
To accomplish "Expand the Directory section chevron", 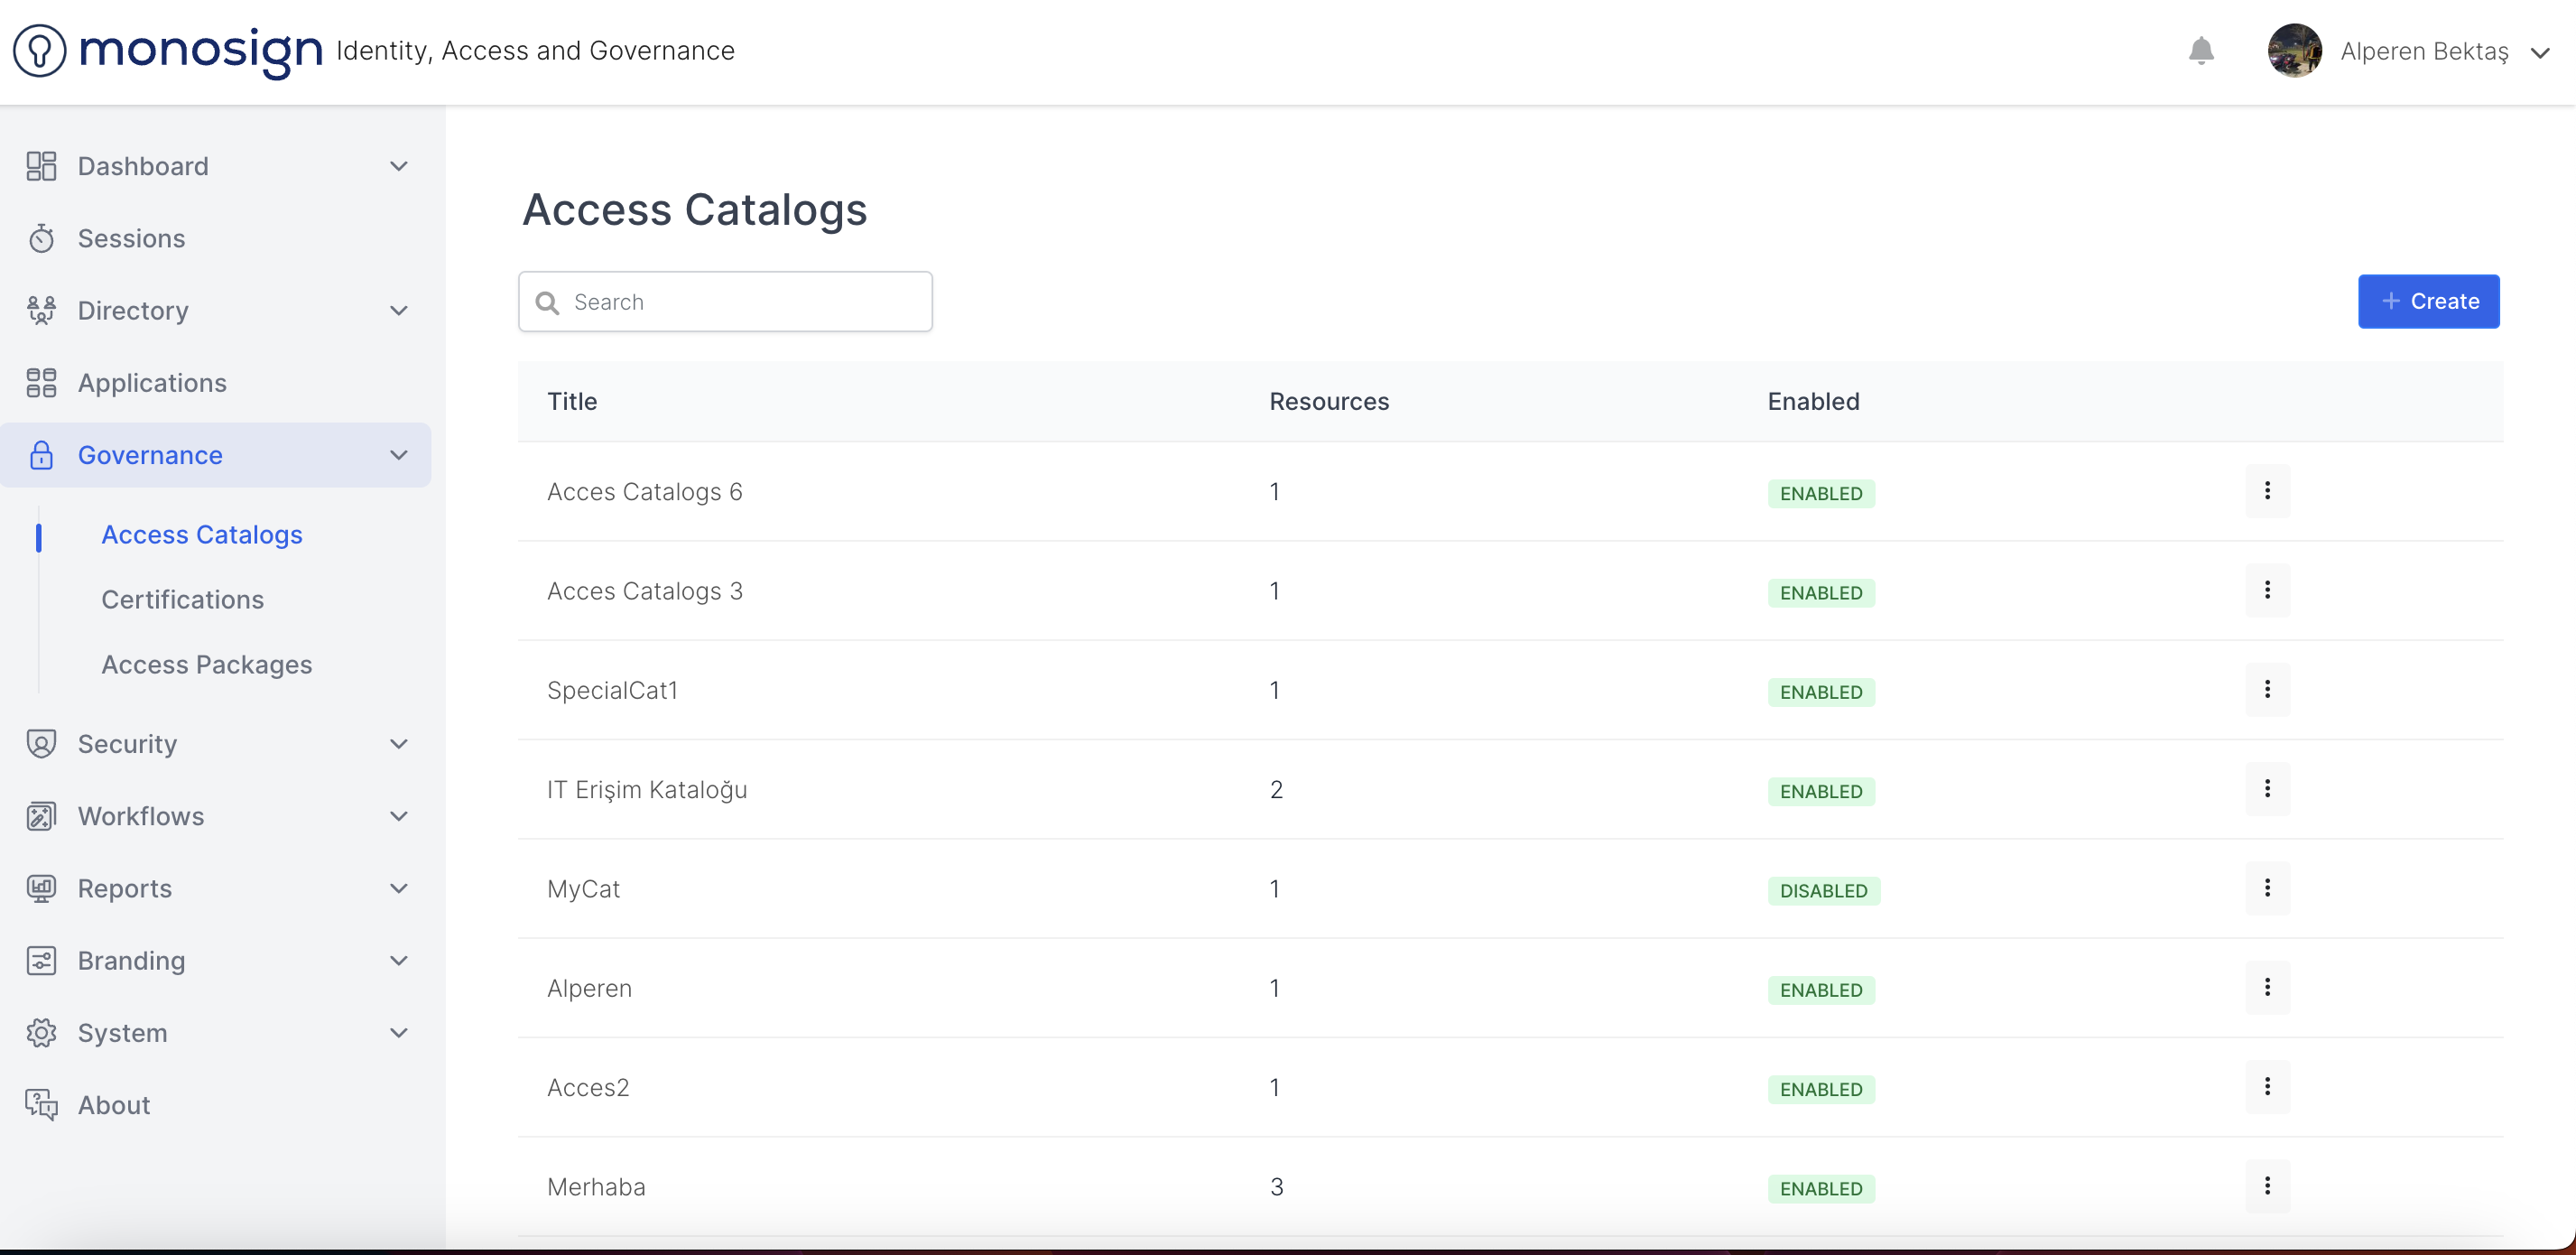I will point(398,310).
